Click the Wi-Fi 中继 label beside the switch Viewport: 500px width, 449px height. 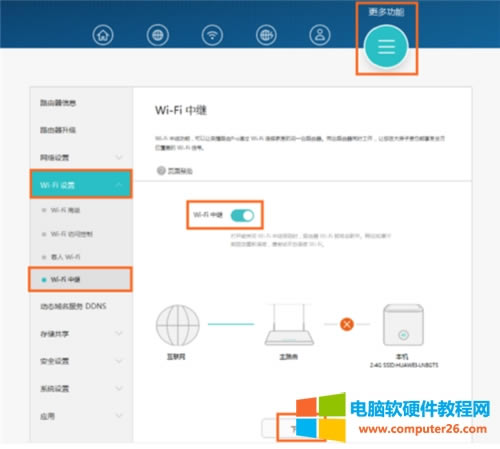[208, 215]
